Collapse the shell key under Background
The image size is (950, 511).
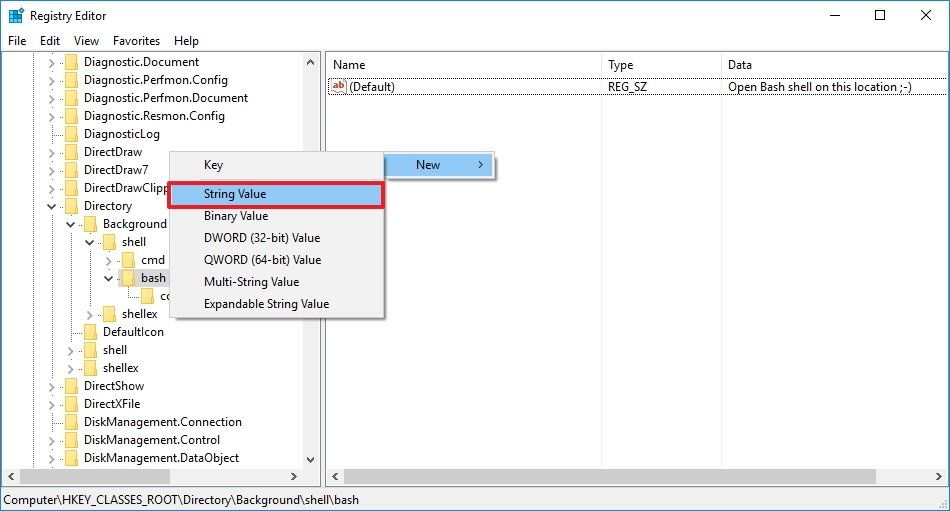(x=90, y=242)
